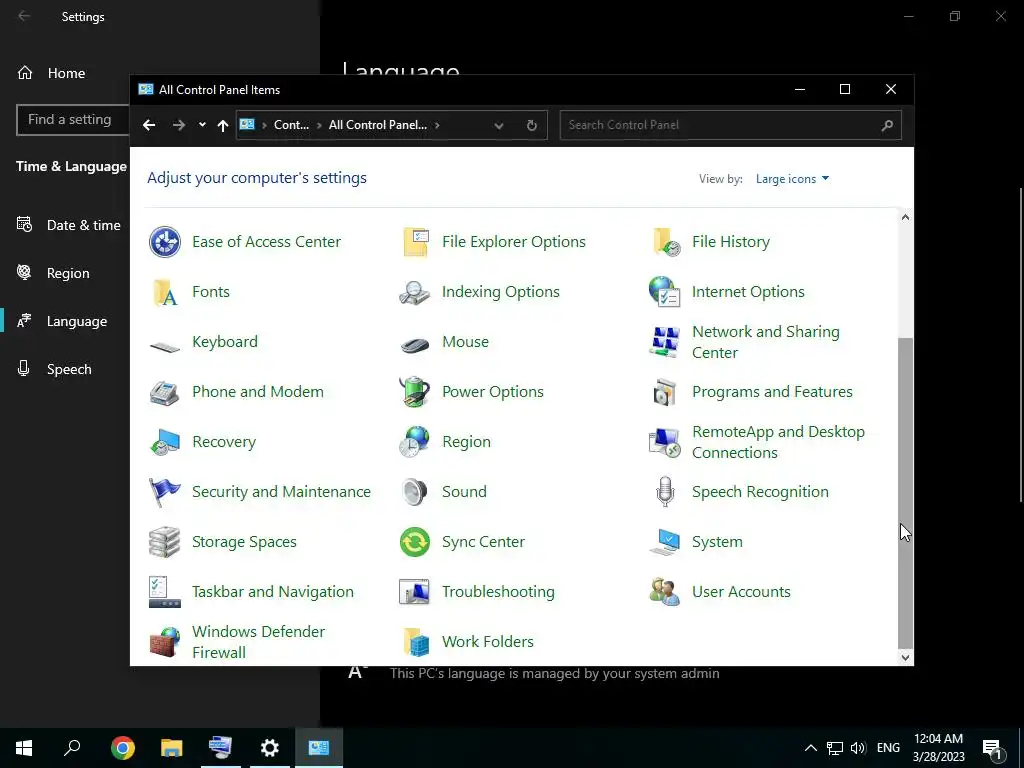Expand the chevron before 'Cont...' breadcrumb
This screenshot has height=768, width=1024.
pyautogui.click(x=264, y=125)
